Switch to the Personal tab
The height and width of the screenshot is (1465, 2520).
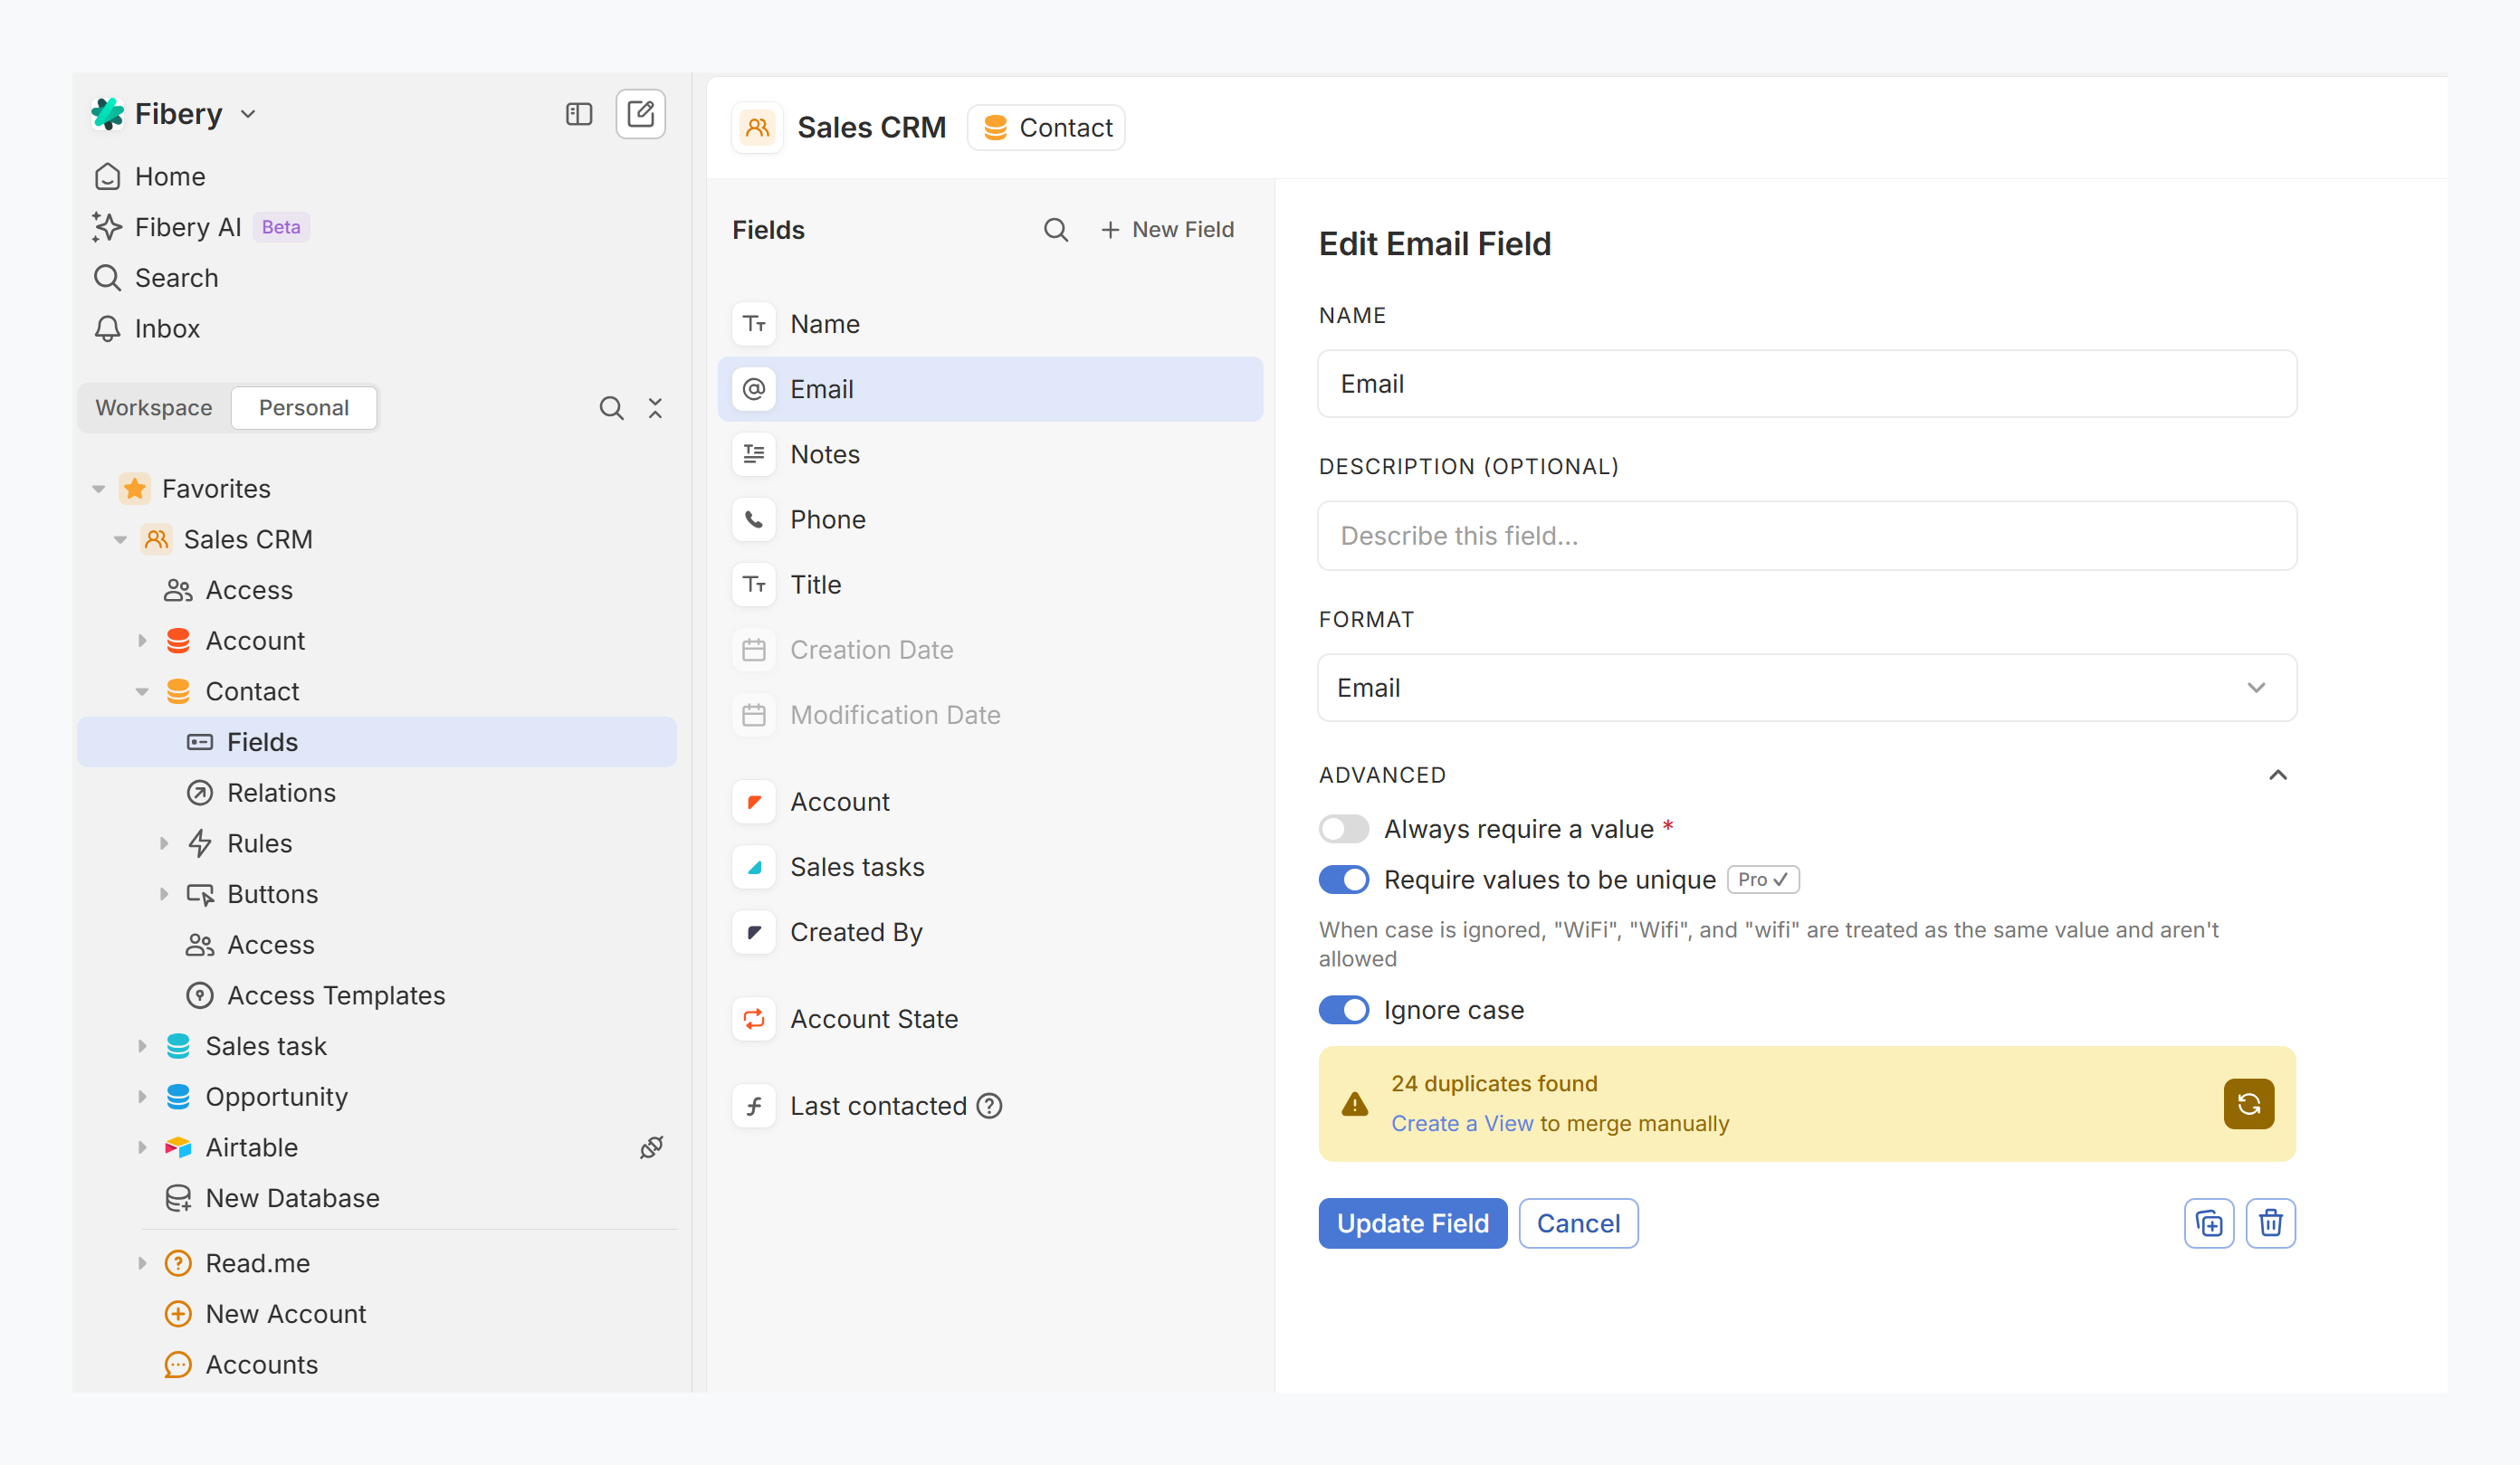[x=304, y=407]
